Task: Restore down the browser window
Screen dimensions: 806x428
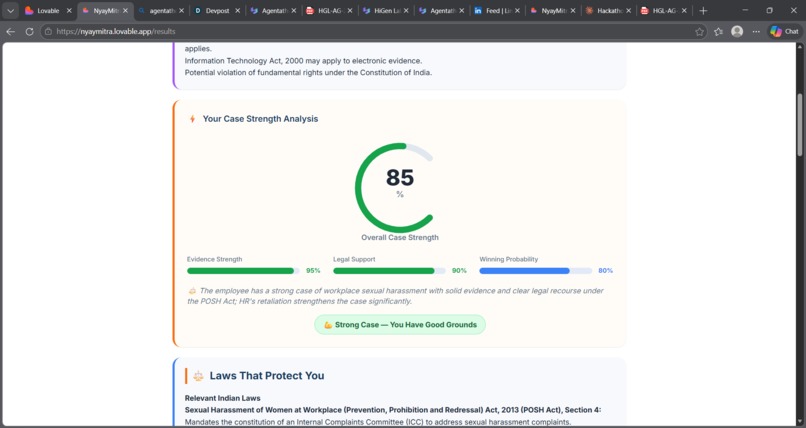Action: pos(770,10)
